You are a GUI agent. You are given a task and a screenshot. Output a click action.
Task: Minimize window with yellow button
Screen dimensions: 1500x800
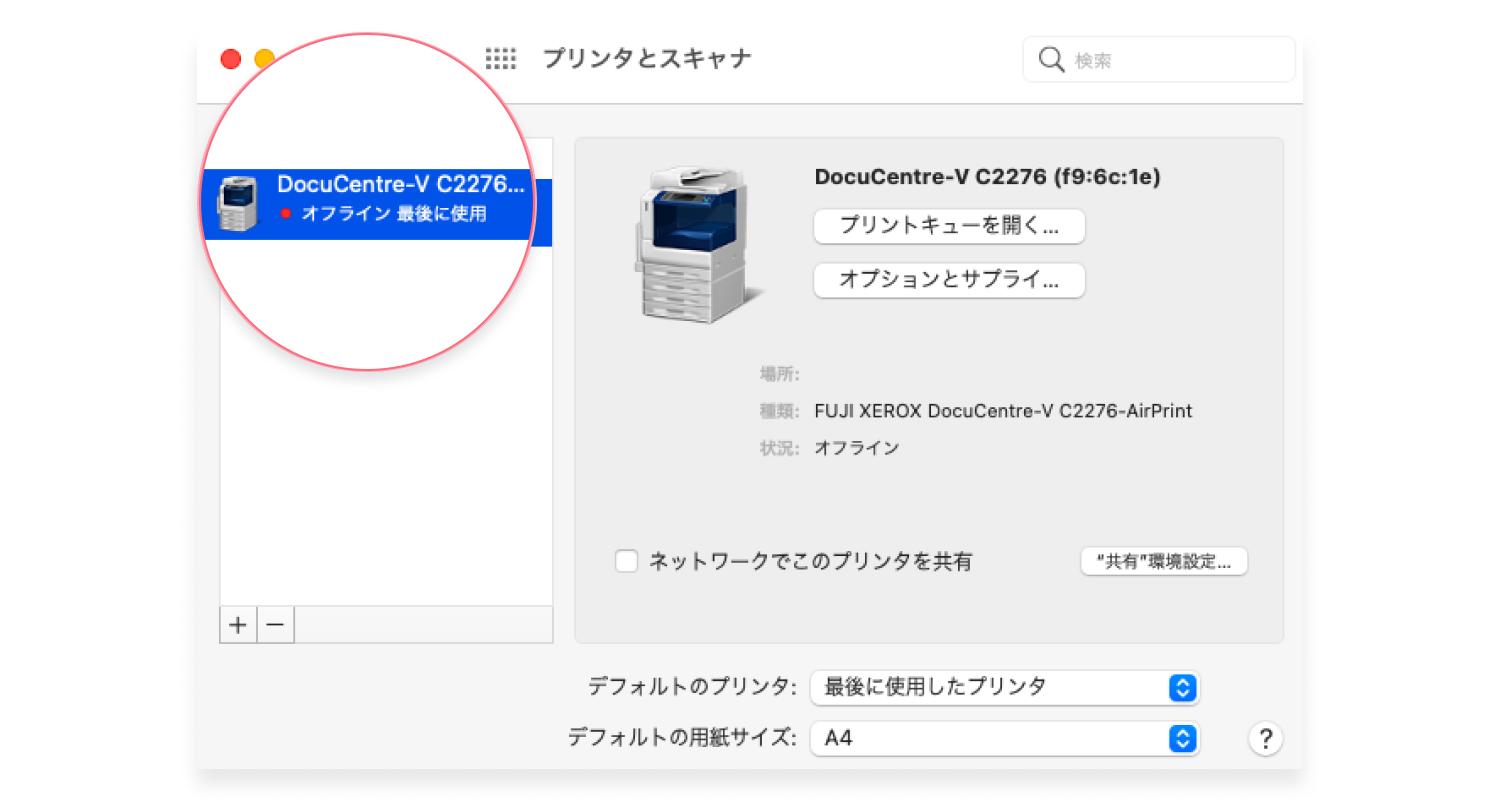[264, 59]
